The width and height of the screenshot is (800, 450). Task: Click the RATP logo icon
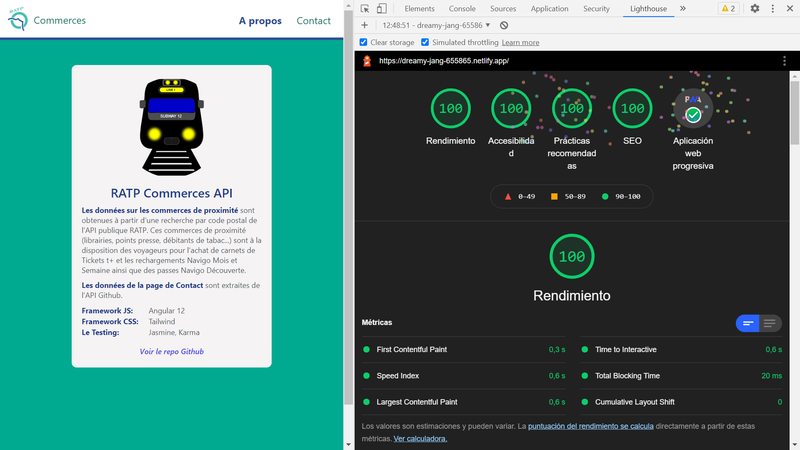(x=18, y=19)
